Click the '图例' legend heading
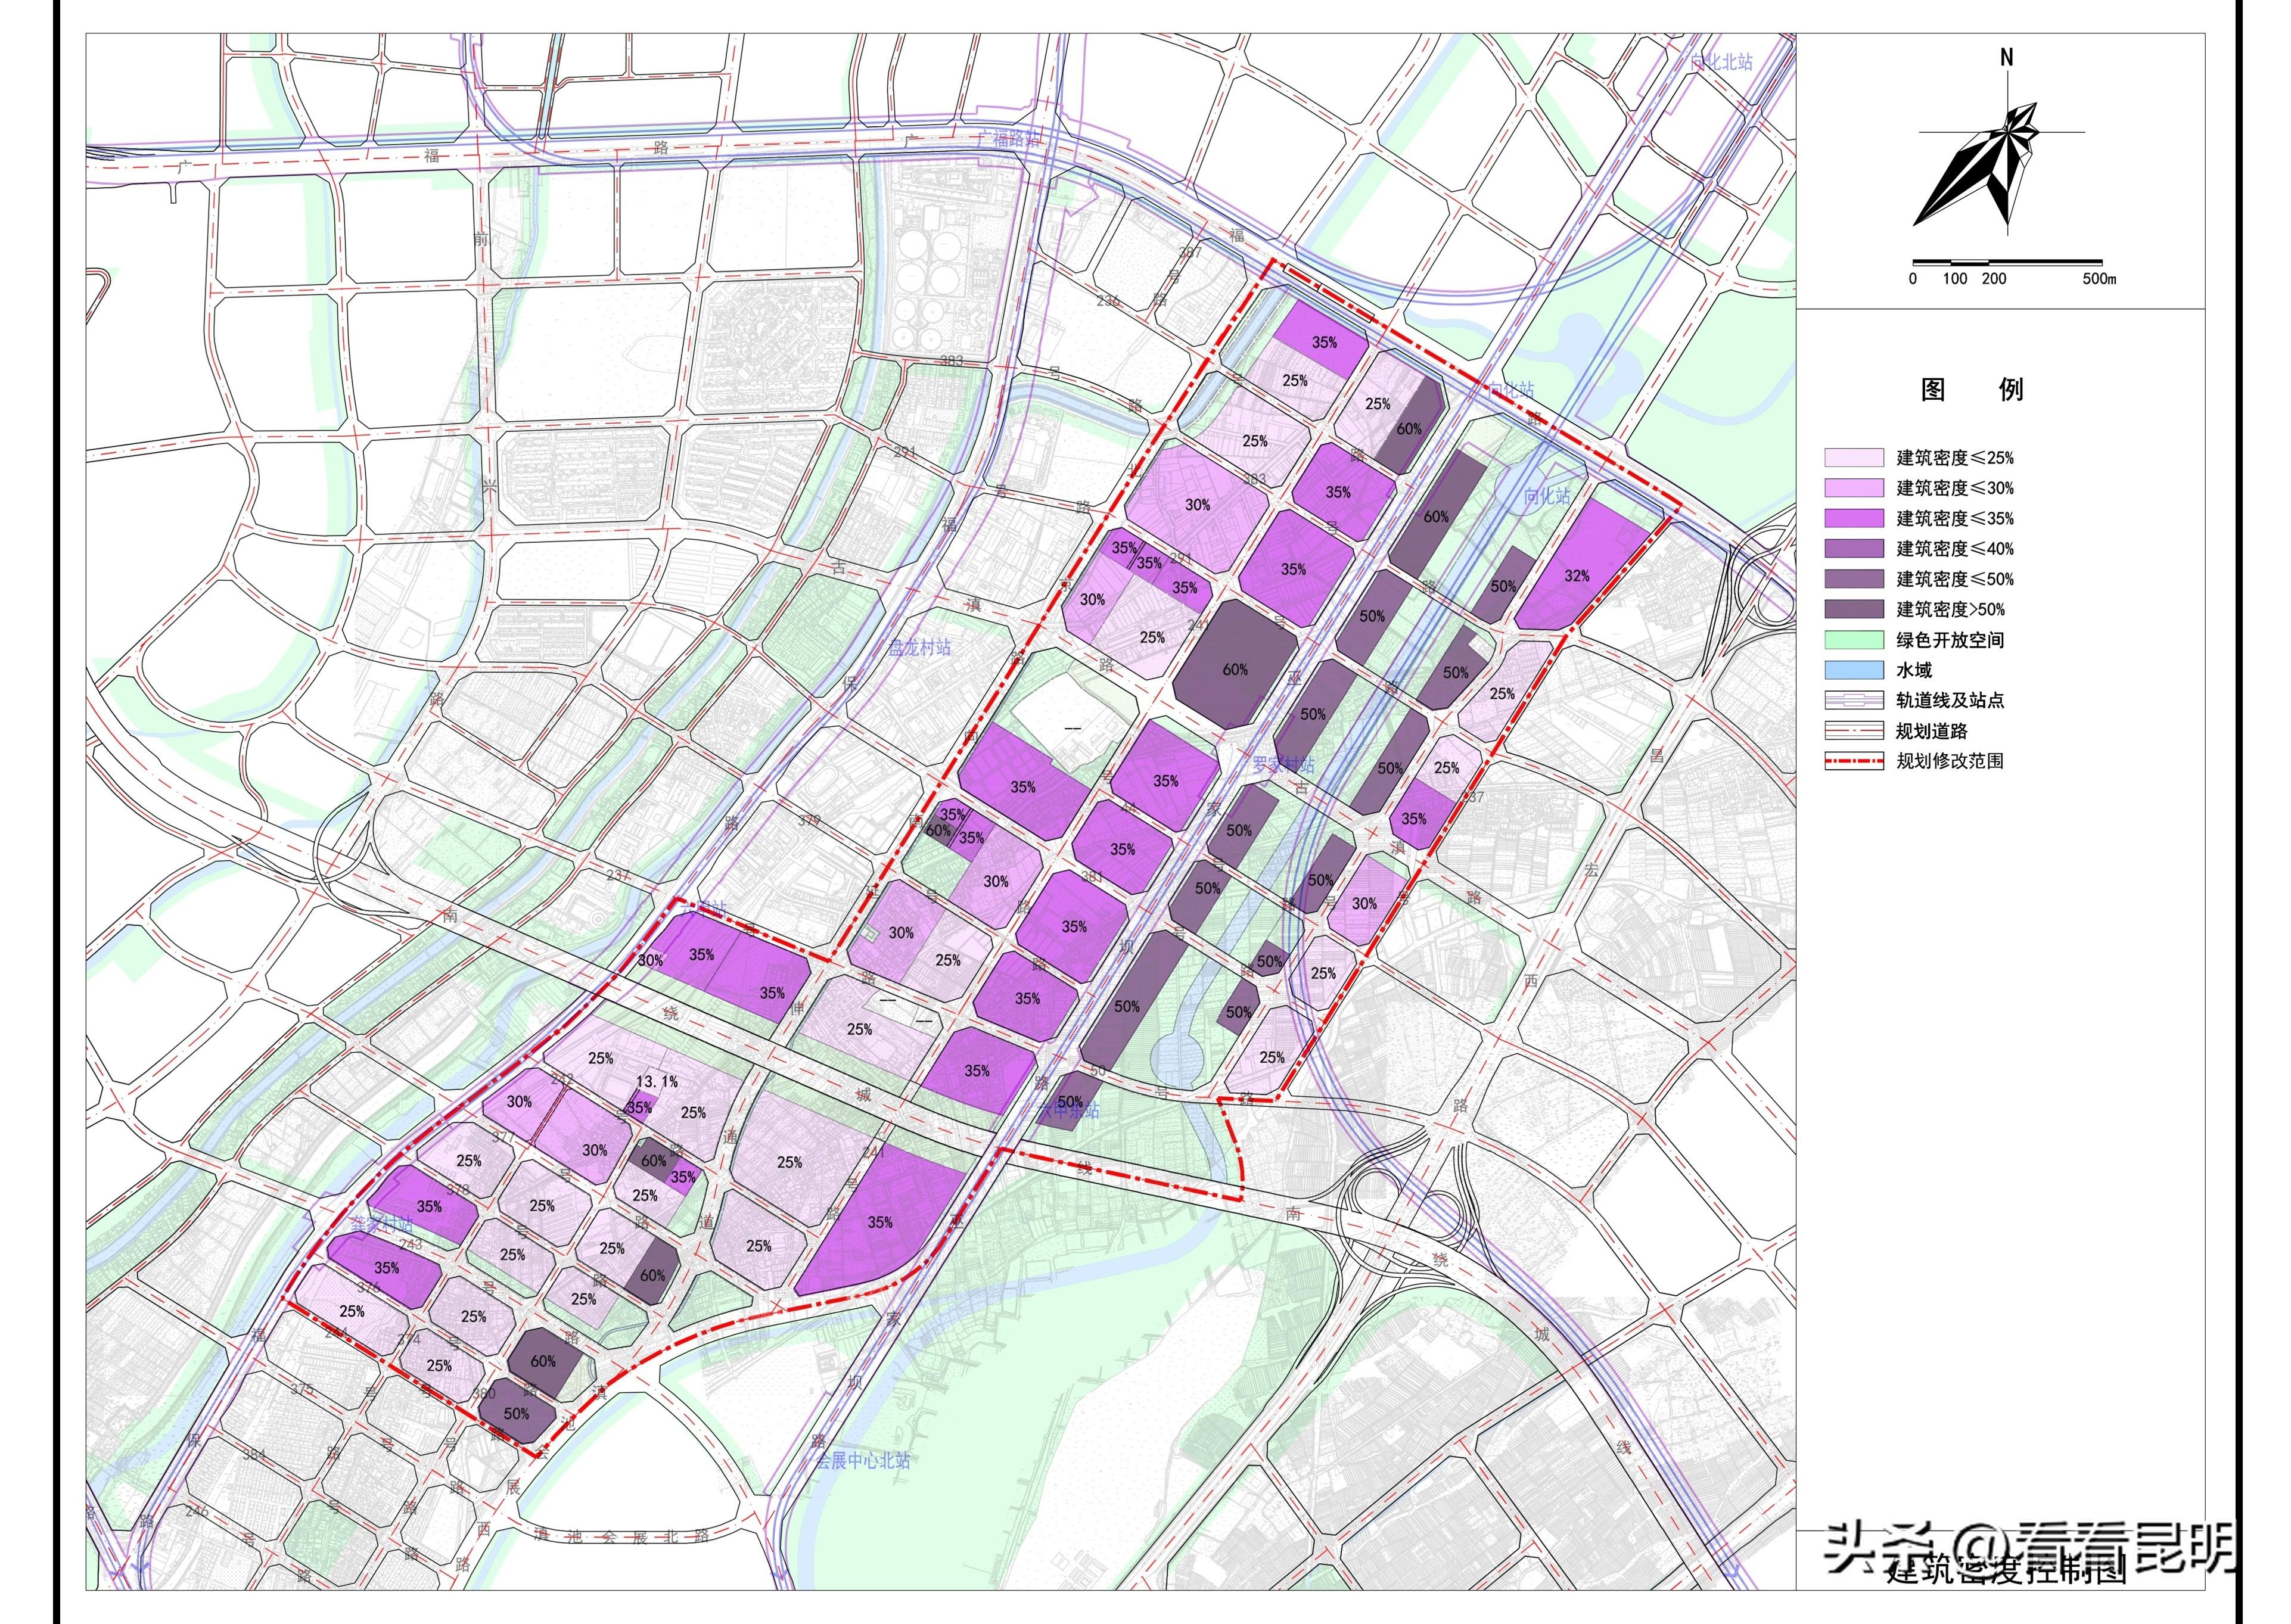The width and height of the screenshot is (2291, 1624). [1972, 389]
